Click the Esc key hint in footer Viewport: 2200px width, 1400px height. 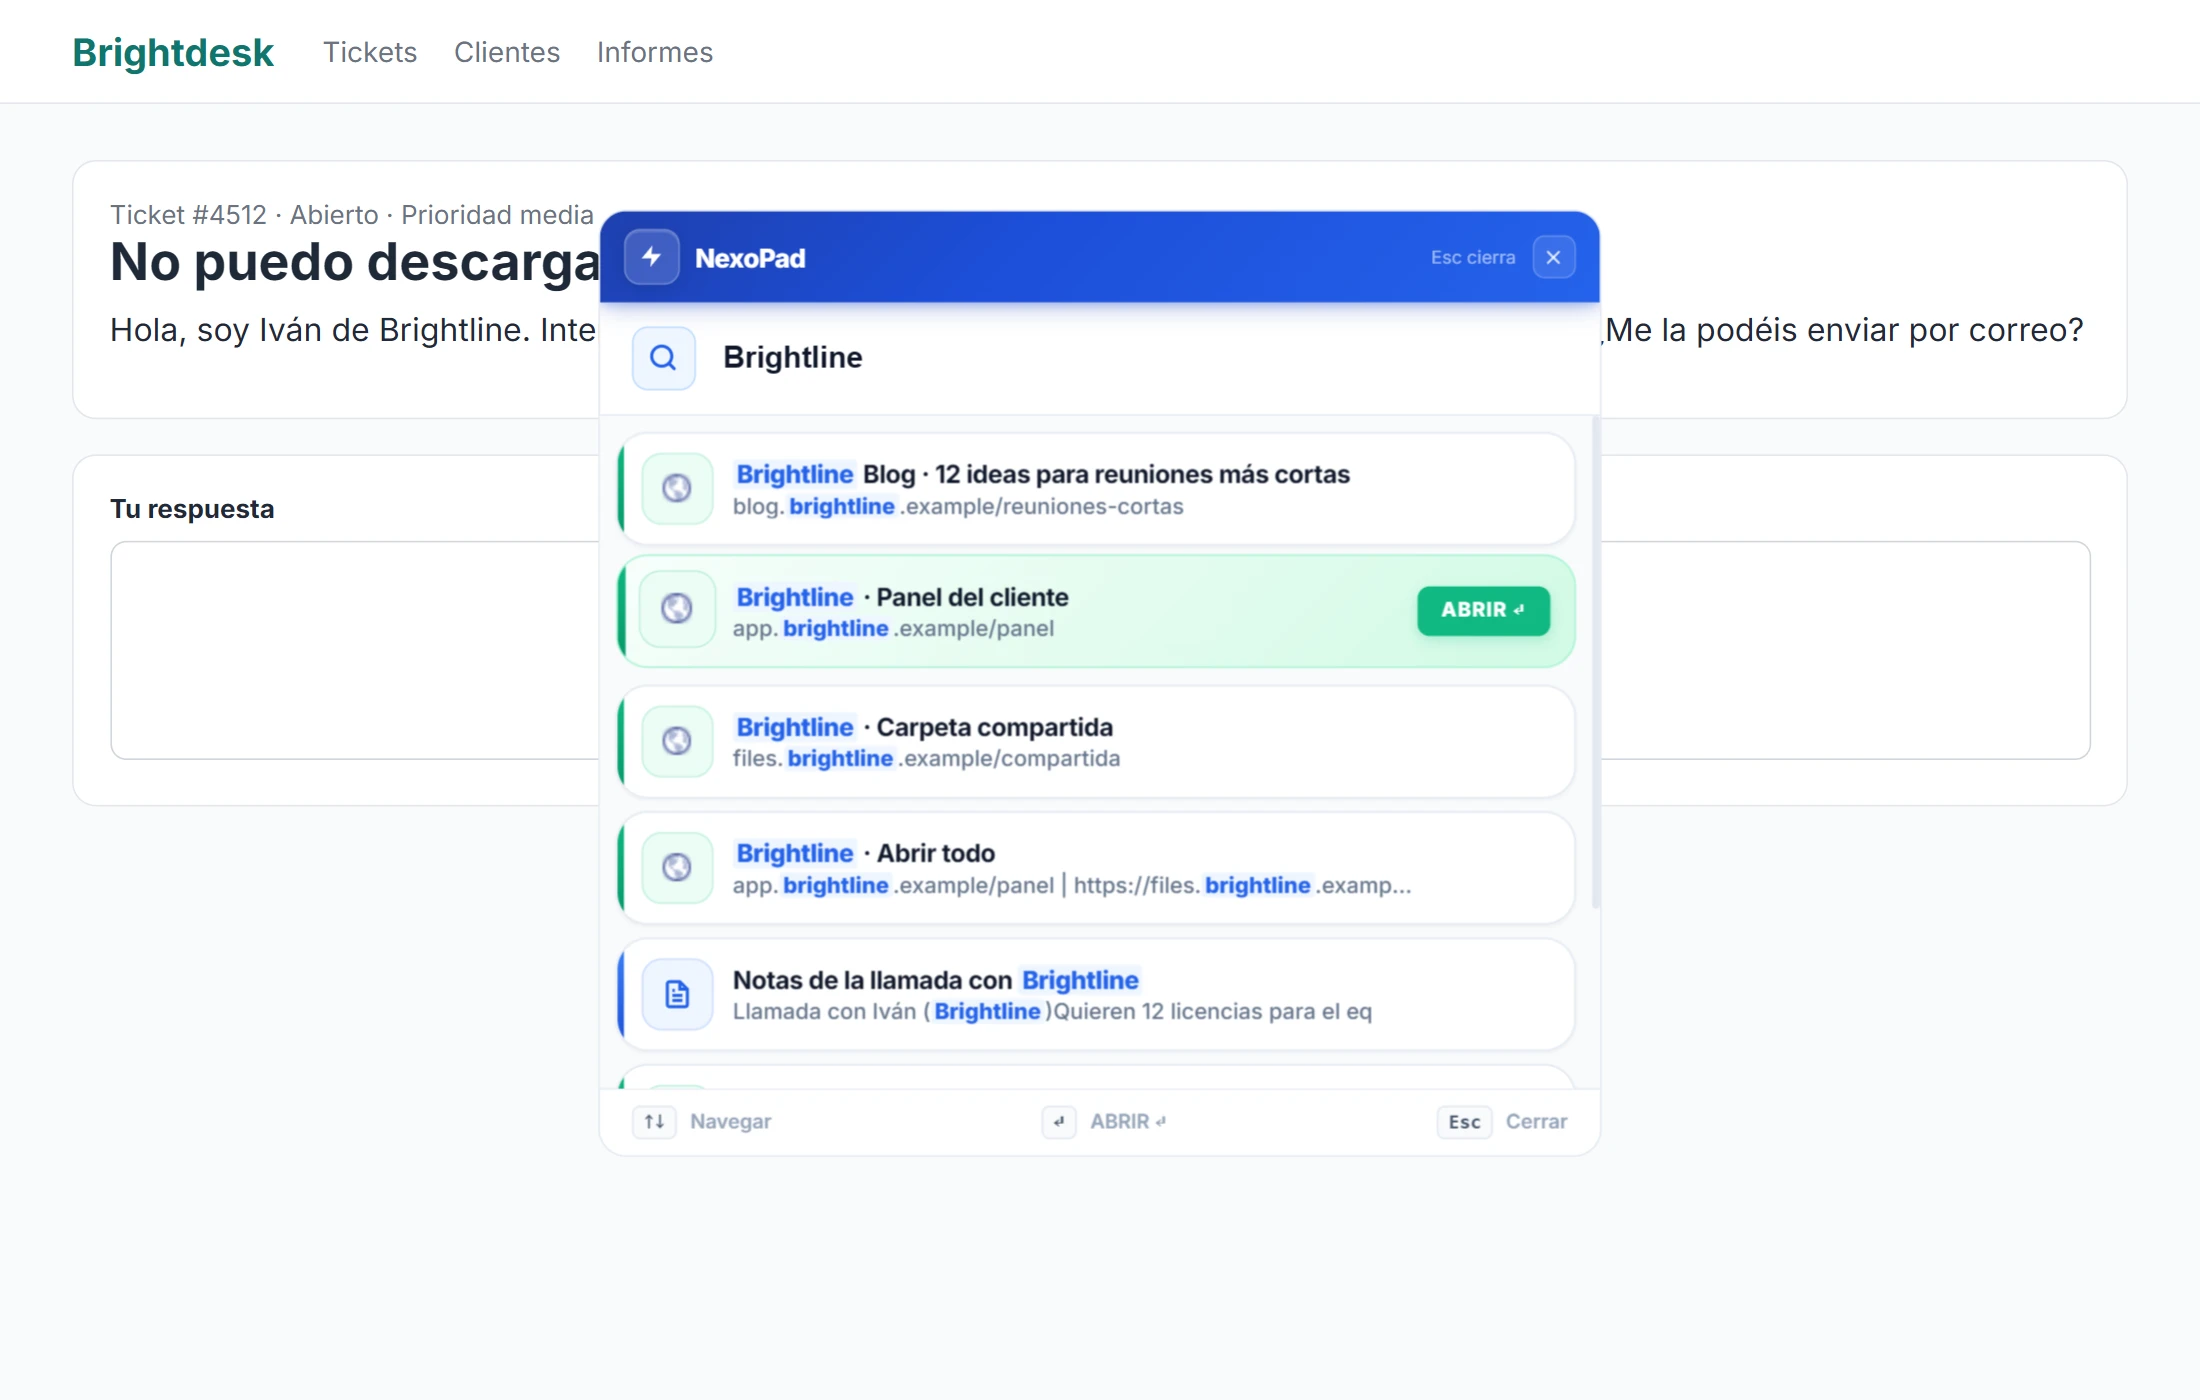[x=1464, y=1122]
